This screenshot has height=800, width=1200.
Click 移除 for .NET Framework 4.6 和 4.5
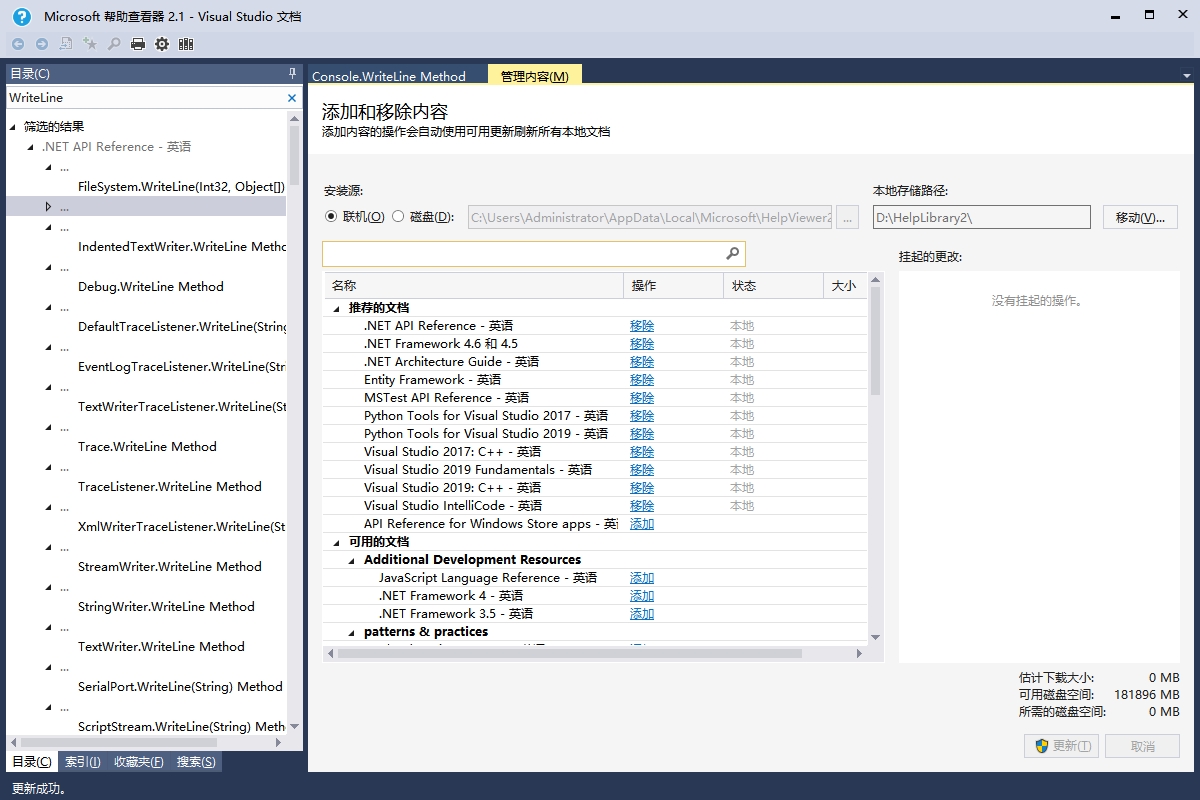click(x=642, y=344)
